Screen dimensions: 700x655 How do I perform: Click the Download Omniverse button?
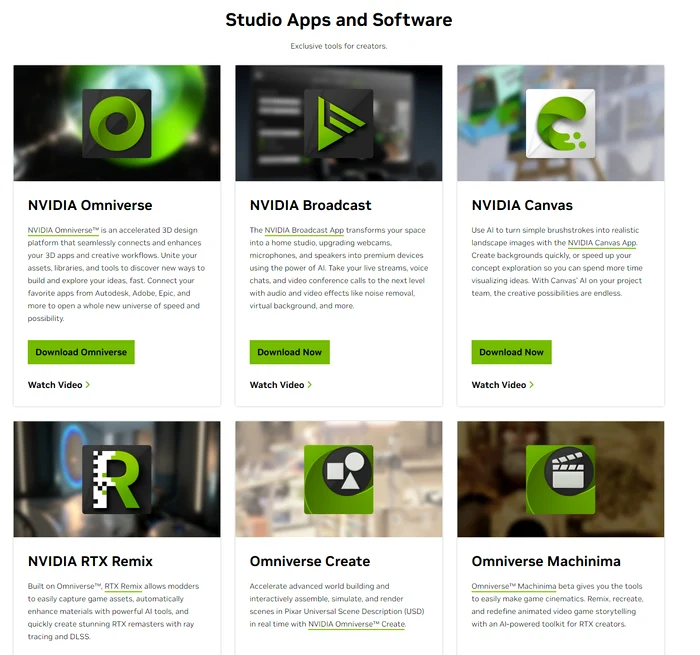(81, 352)
